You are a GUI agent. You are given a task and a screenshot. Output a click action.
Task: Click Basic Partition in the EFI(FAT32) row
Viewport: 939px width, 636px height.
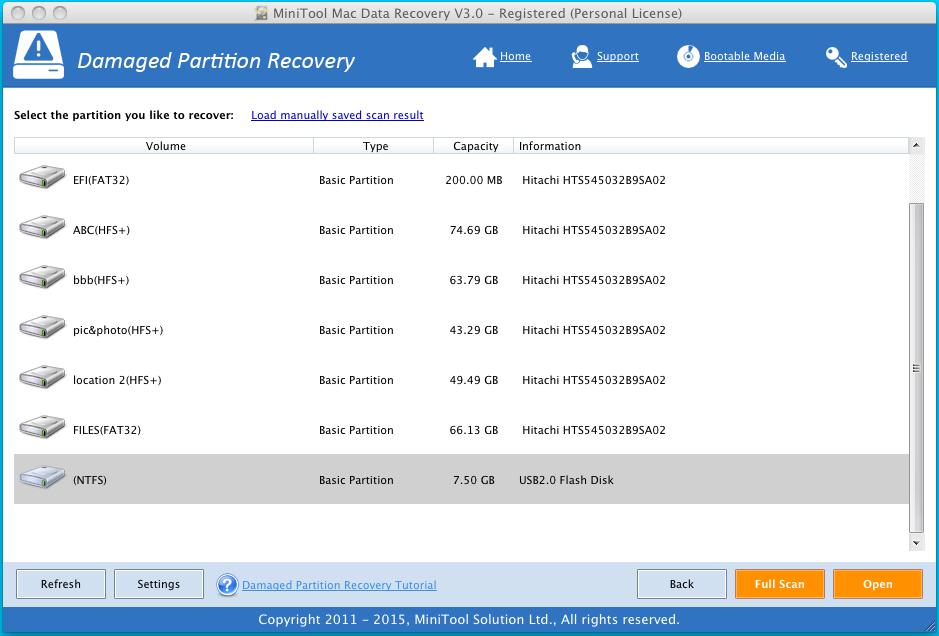click(x=356, y=180)
